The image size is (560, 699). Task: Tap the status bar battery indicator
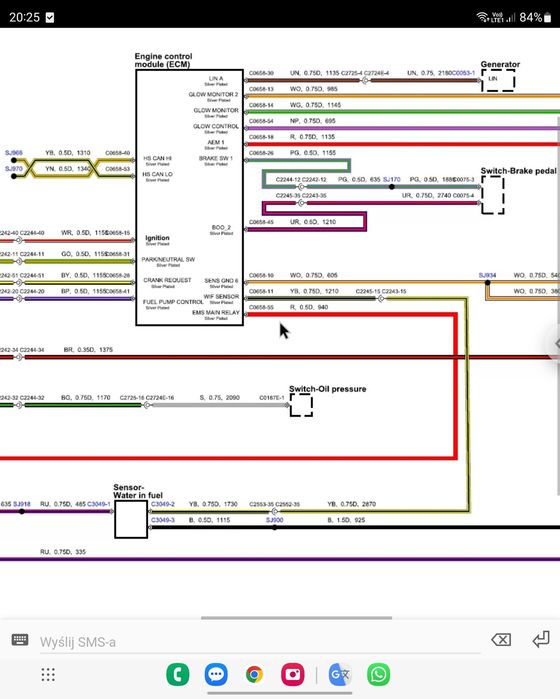(x=547, y=17)
